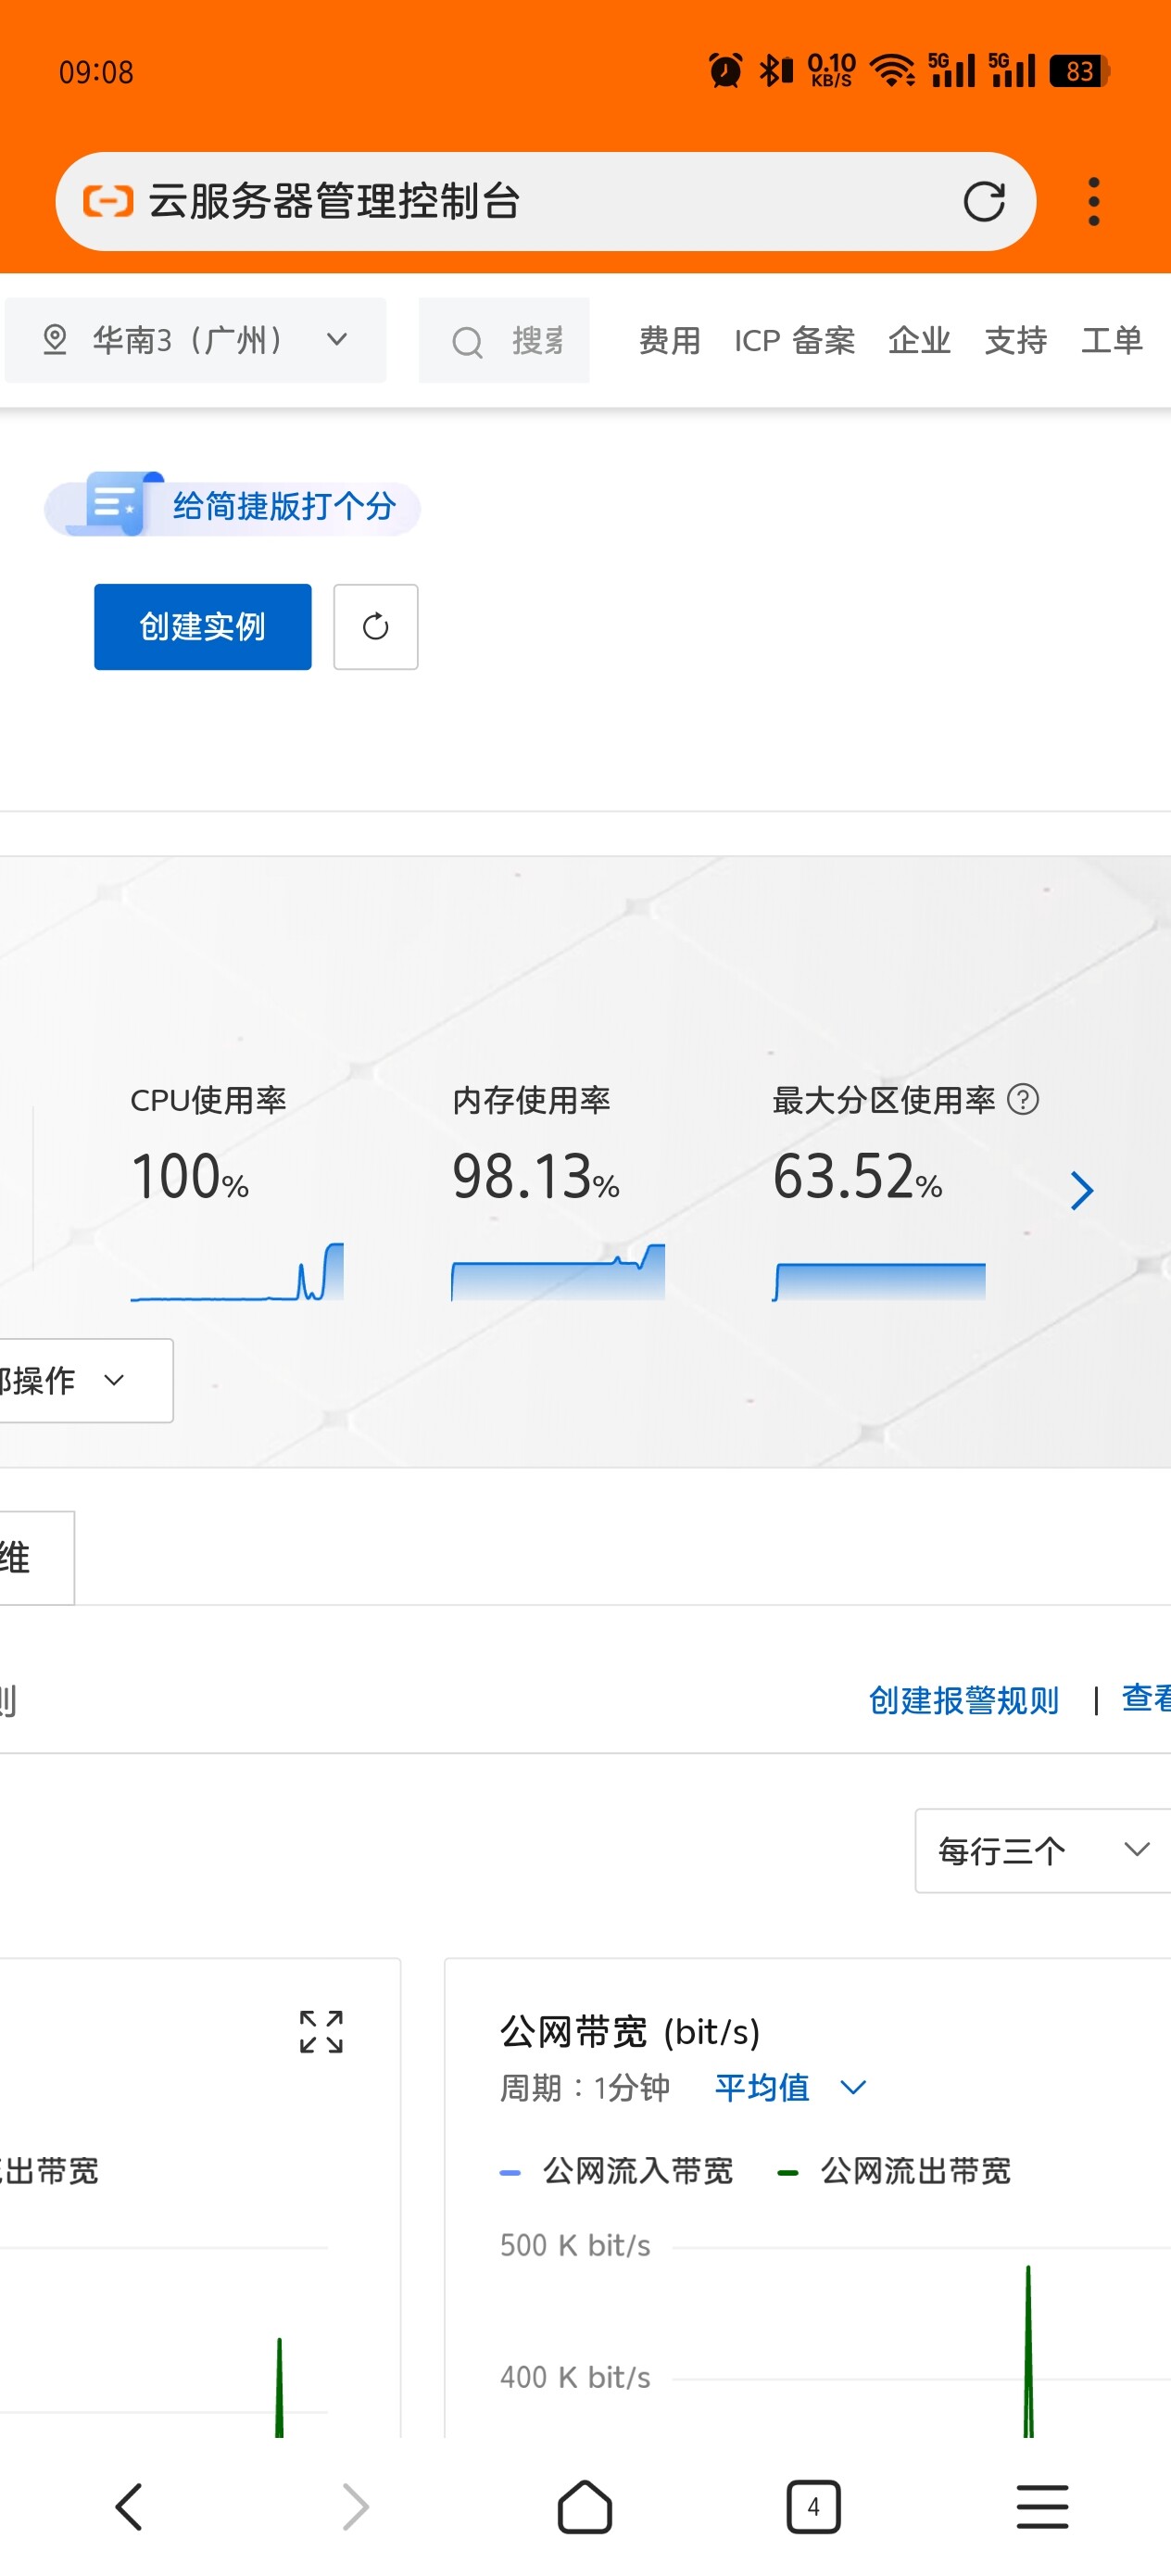Open the 支持 menu
This screenshot has width=1171, height=2576.
coord(1015,341)
